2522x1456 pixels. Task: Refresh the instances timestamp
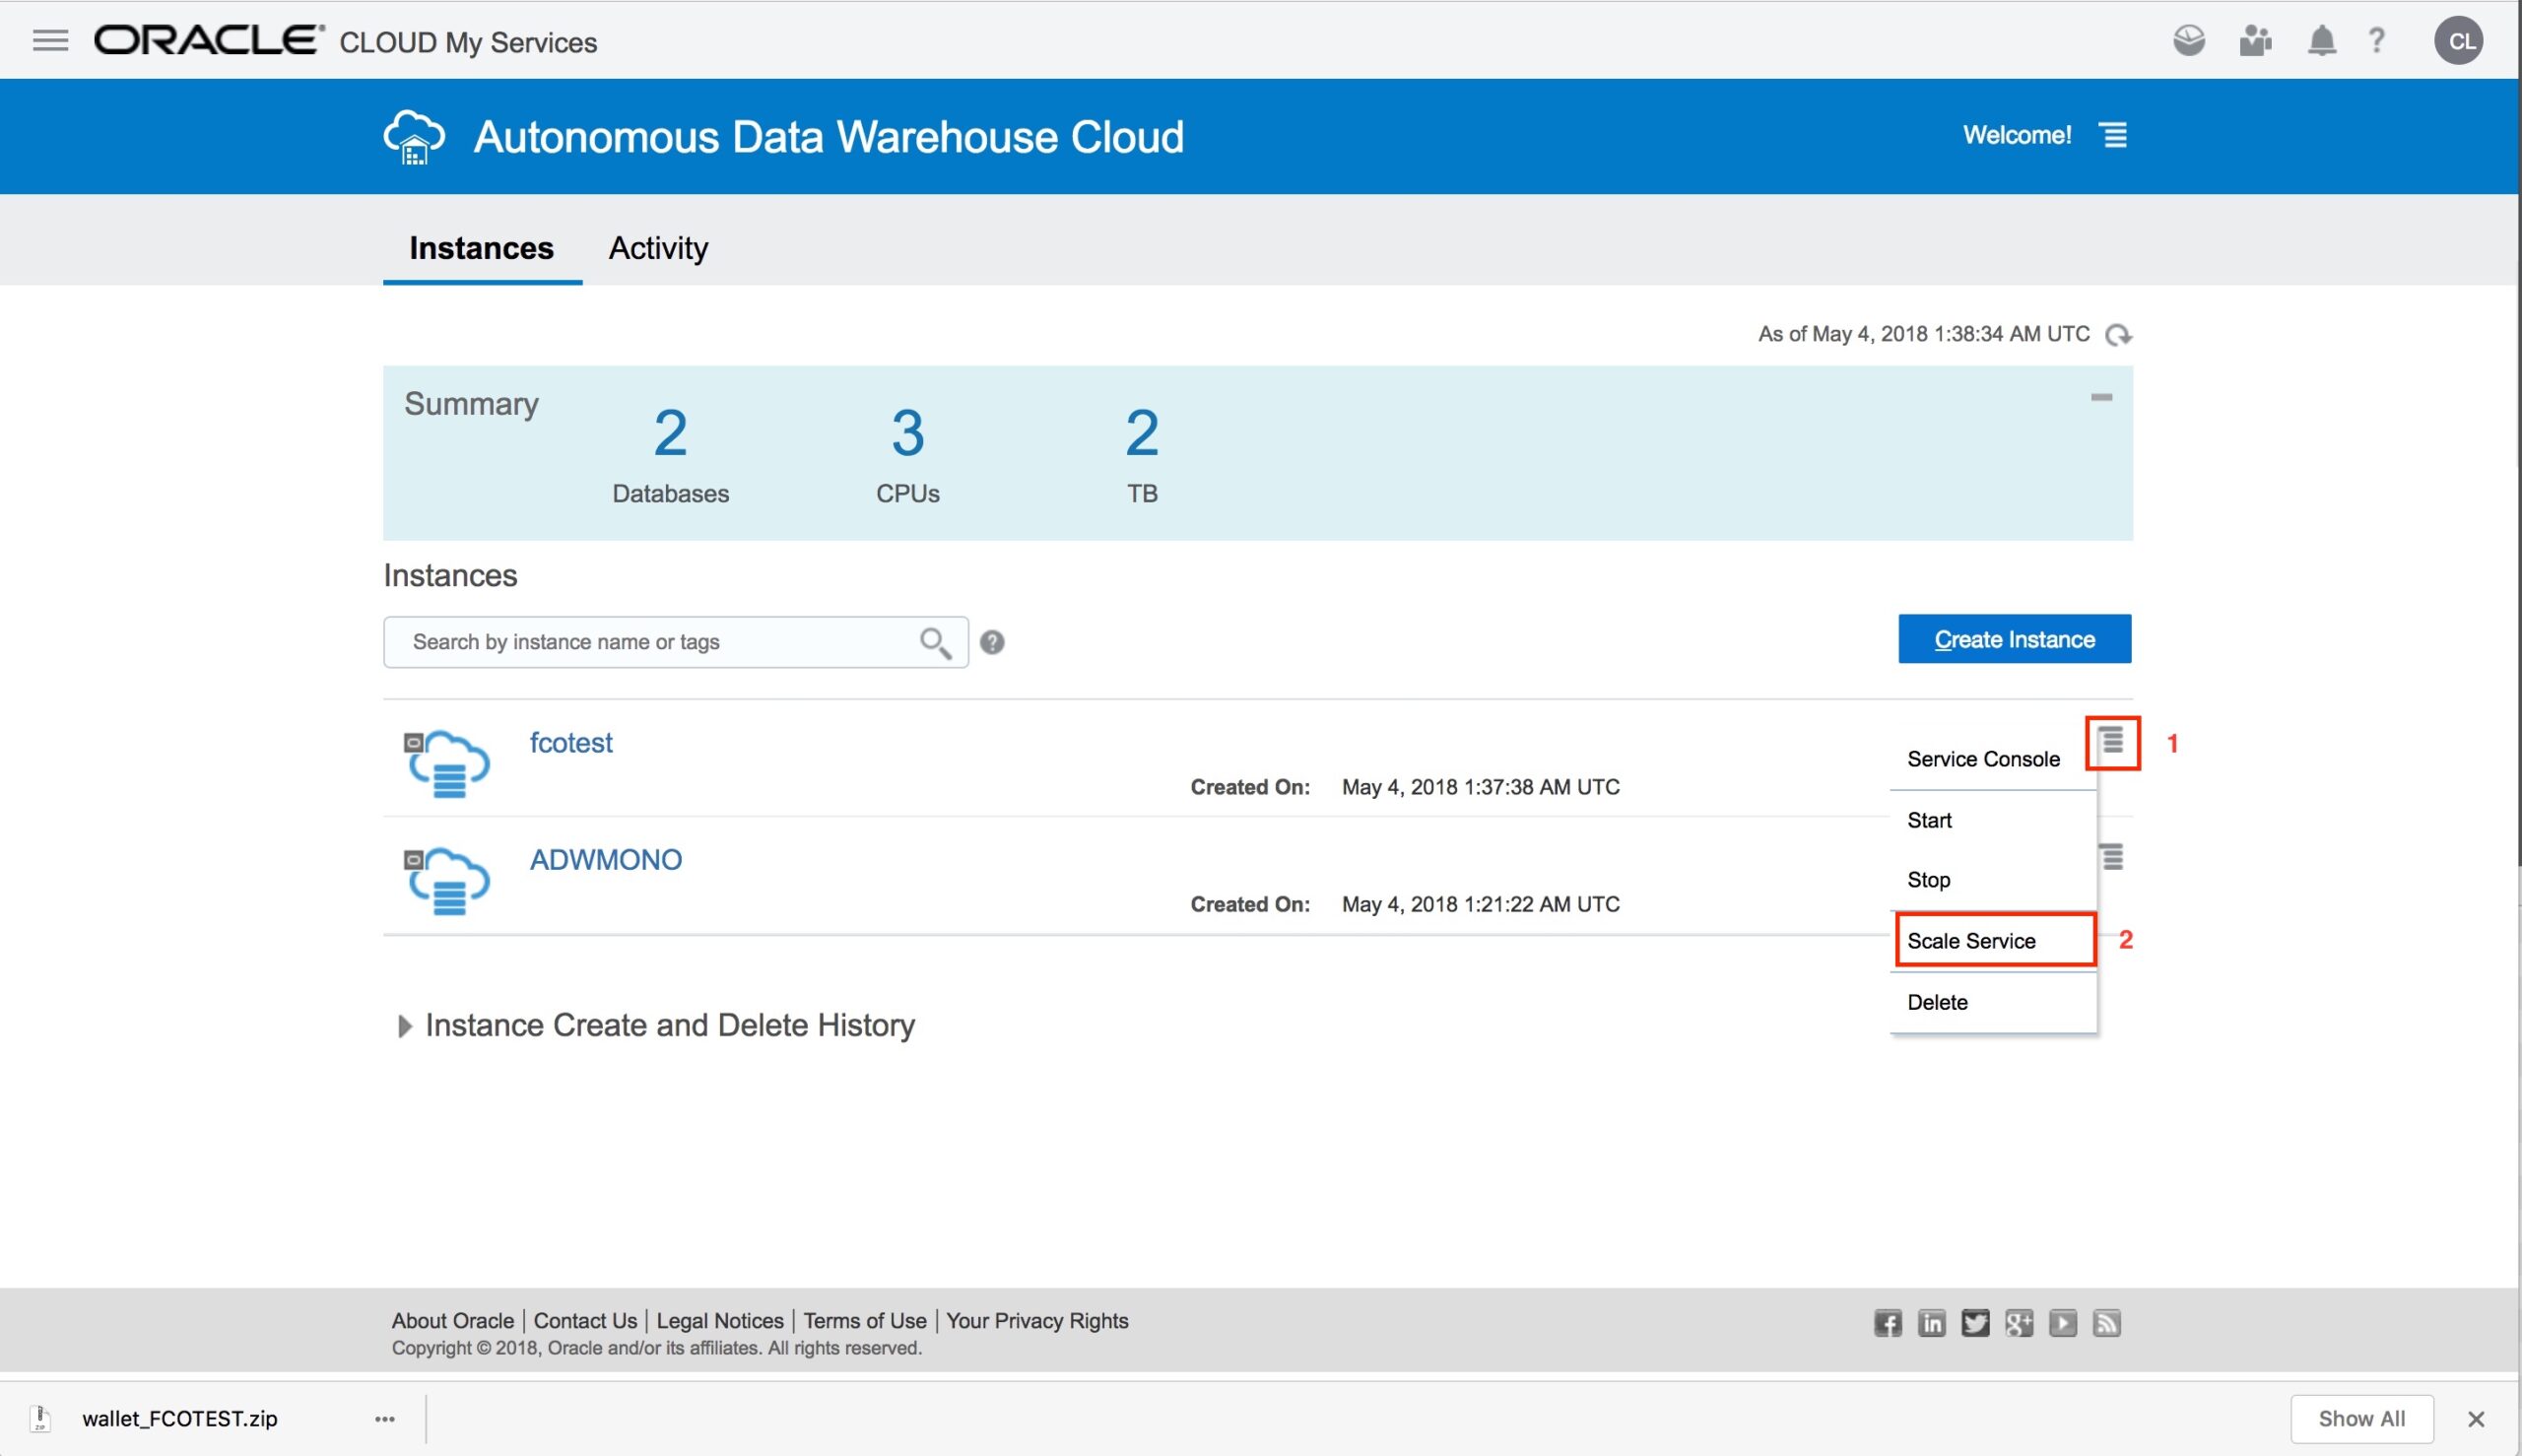[2117, 335]
